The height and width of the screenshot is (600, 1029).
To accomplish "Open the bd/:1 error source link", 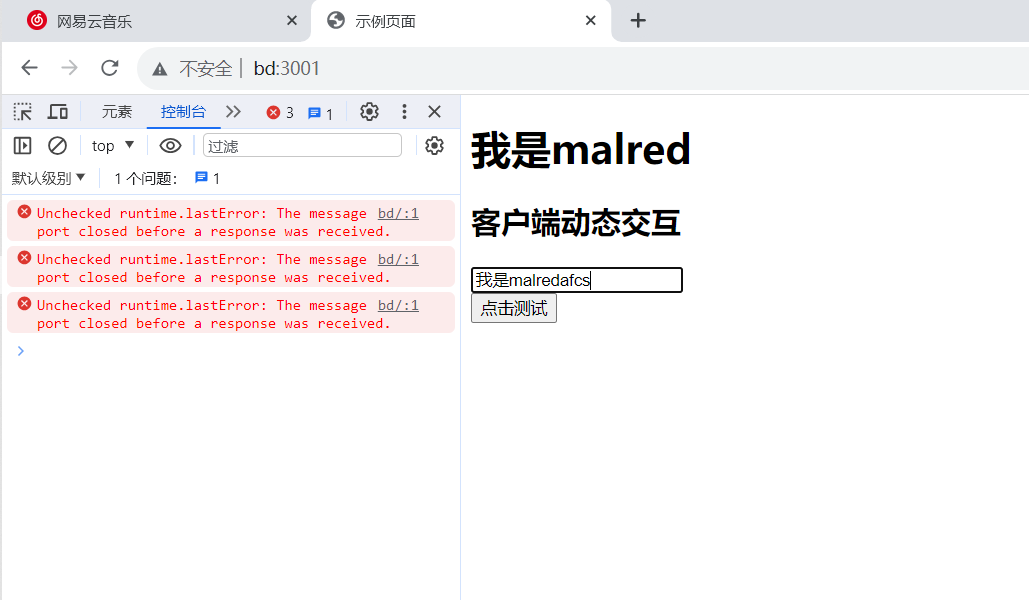I will point(398,212).
